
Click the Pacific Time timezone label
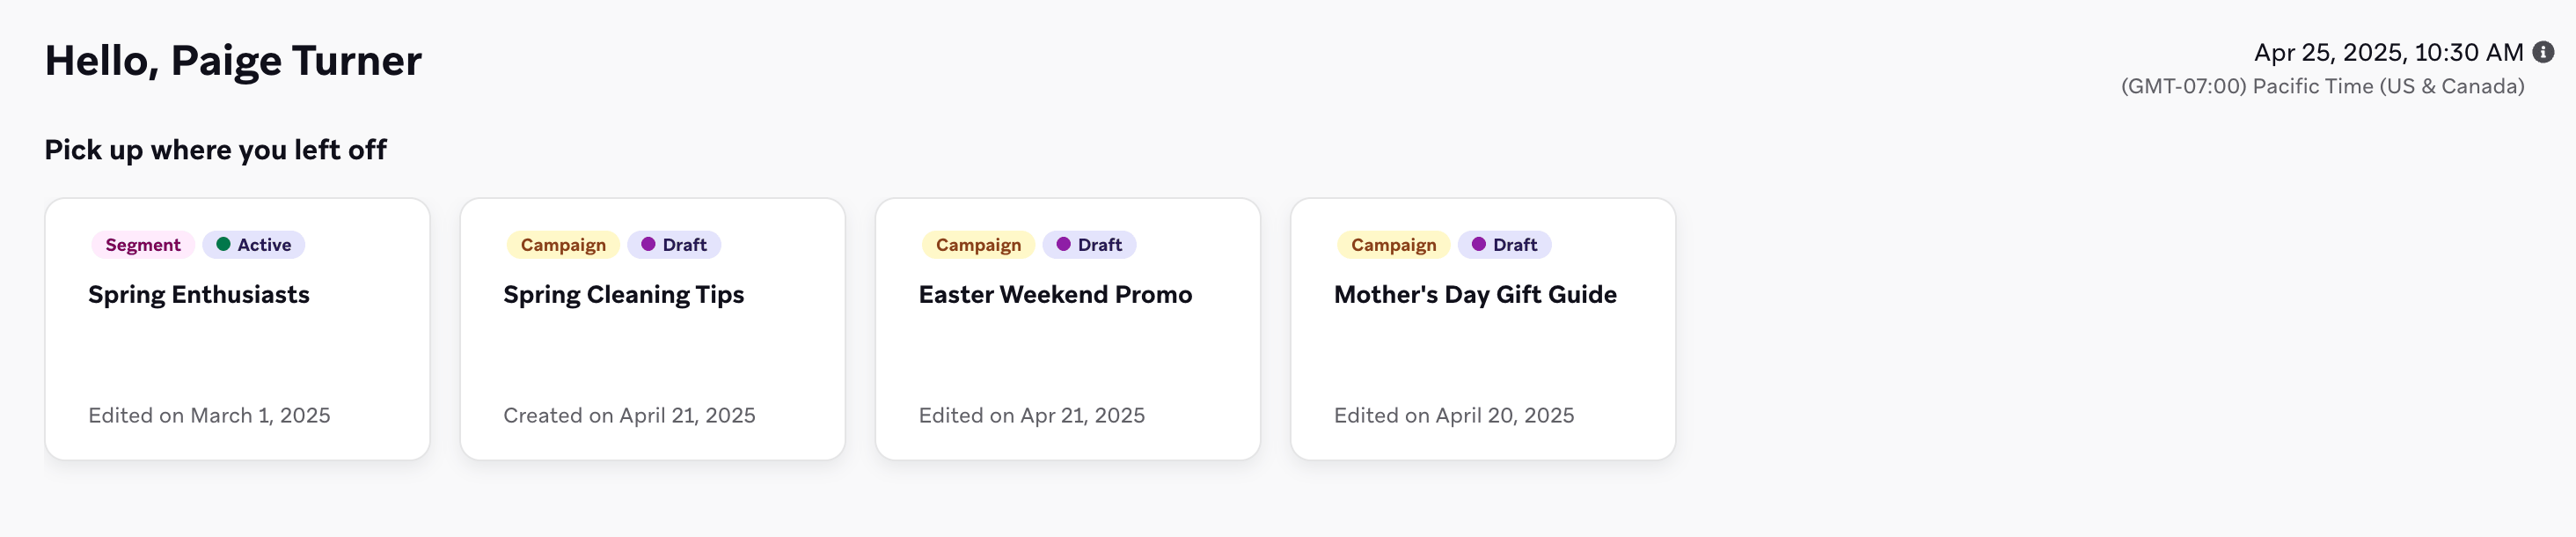2322,87
